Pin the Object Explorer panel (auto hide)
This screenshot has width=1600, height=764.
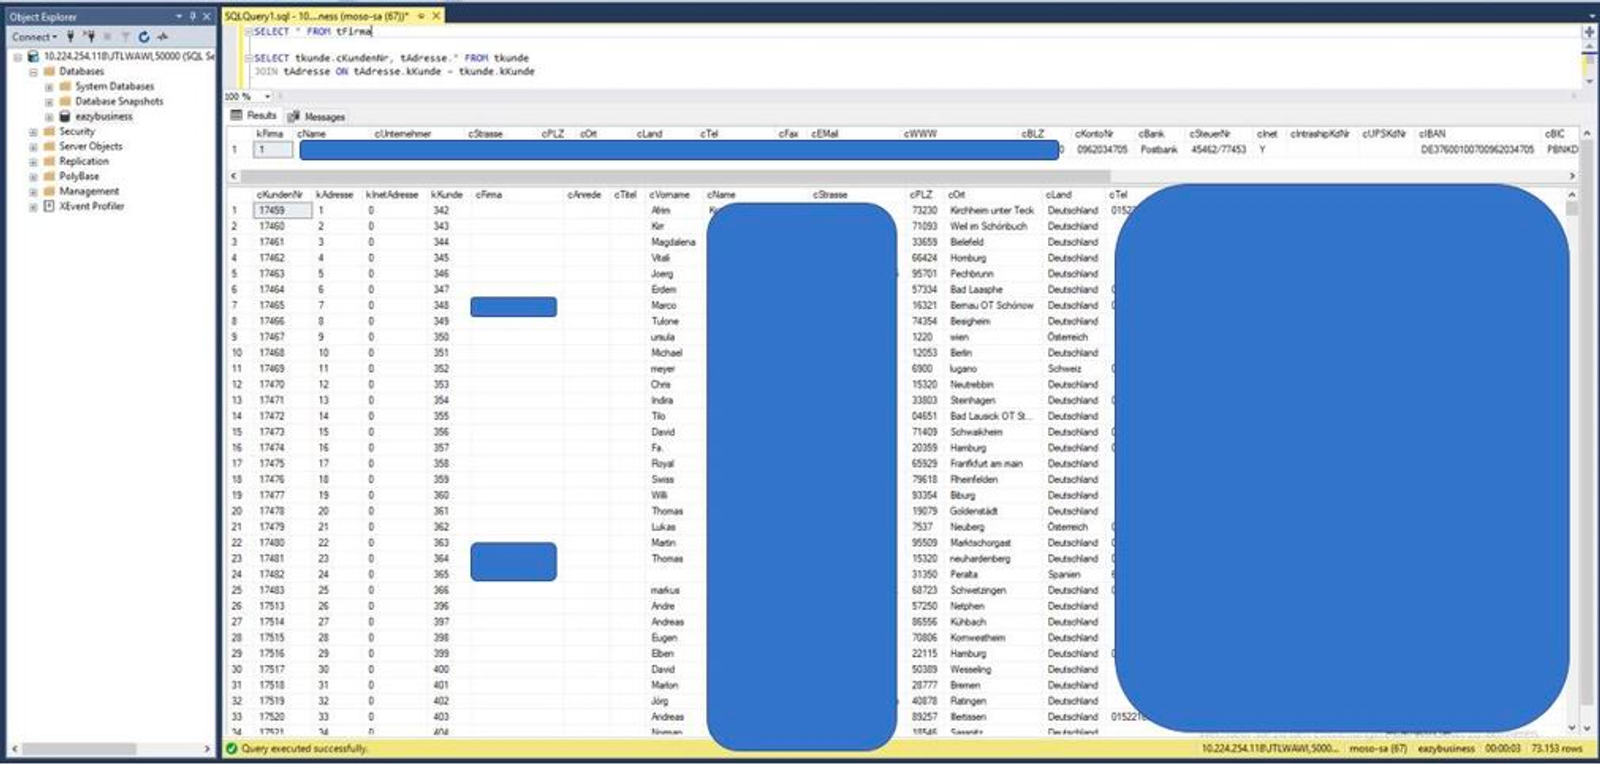pos(193,17)
